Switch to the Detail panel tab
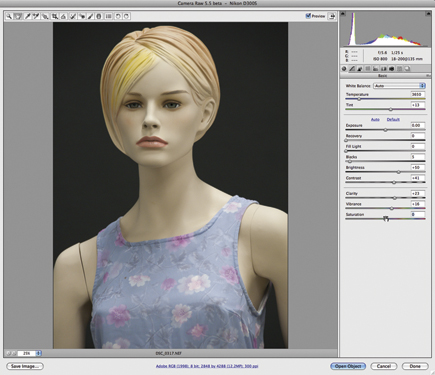Screen dimensions: 435x375 (360, 69)
